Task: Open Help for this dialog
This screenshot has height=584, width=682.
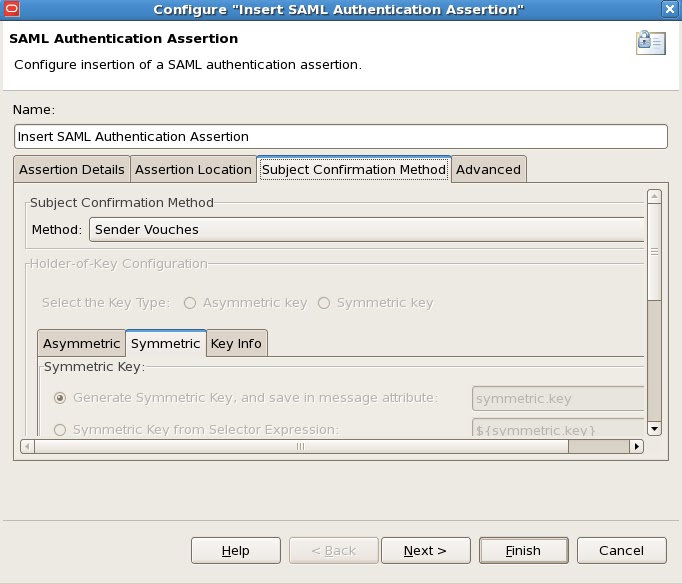Action: tap(236, 551)
